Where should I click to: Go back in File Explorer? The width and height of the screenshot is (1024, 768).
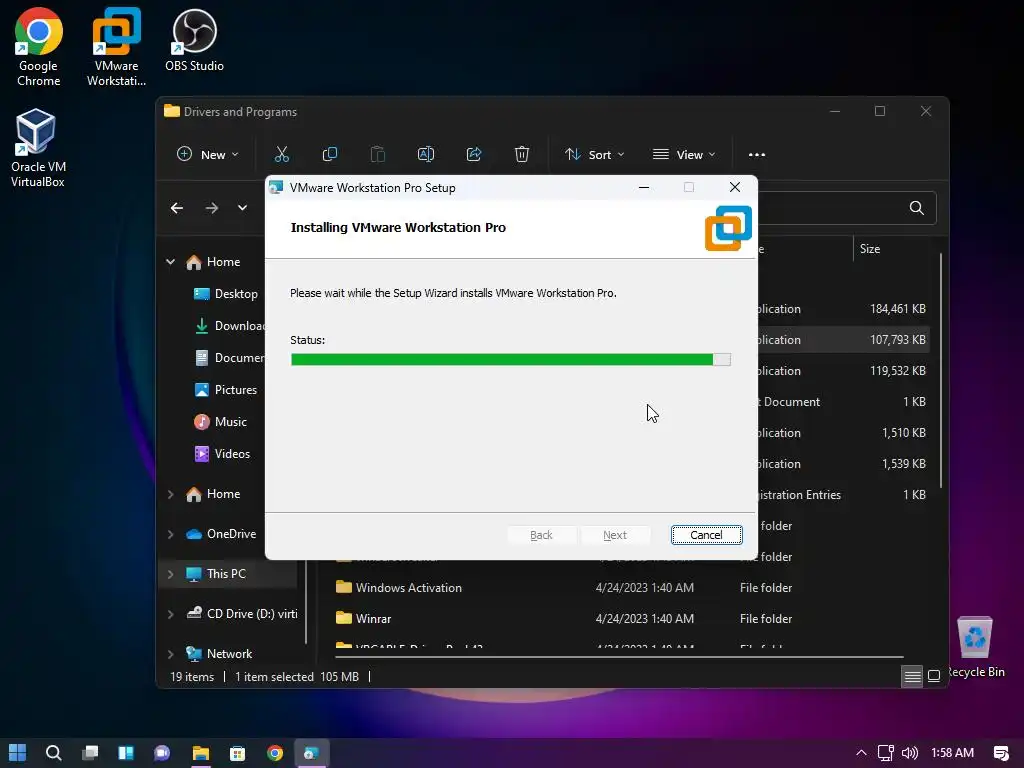click(x=177, y=208)
